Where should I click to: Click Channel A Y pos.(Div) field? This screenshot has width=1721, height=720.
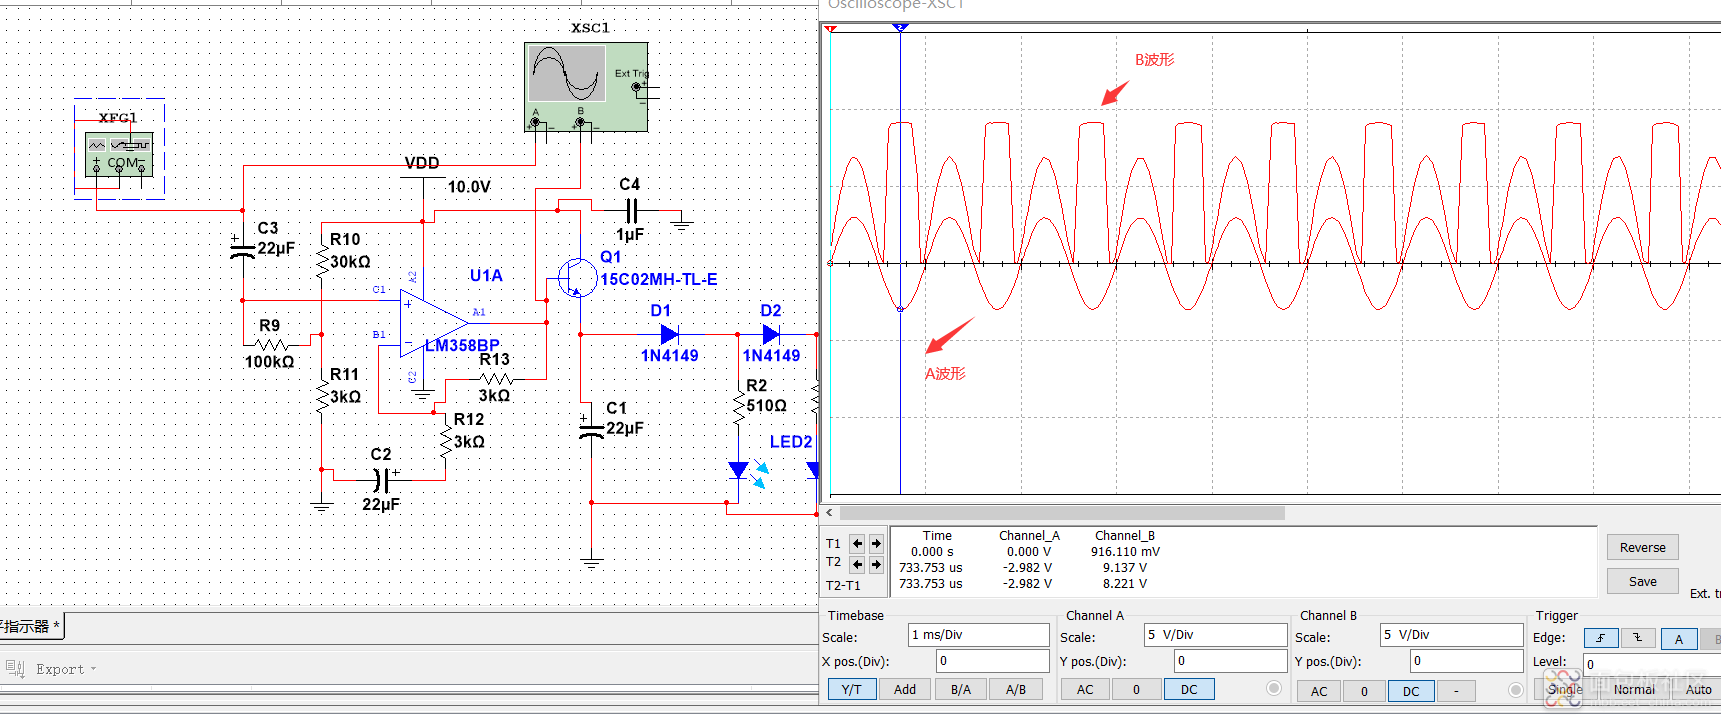1230,661
